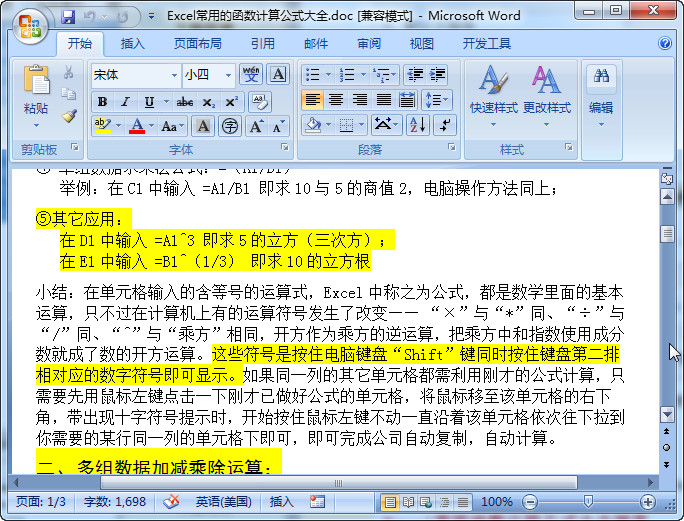Apply strikethrough formatting

(185, 103)
